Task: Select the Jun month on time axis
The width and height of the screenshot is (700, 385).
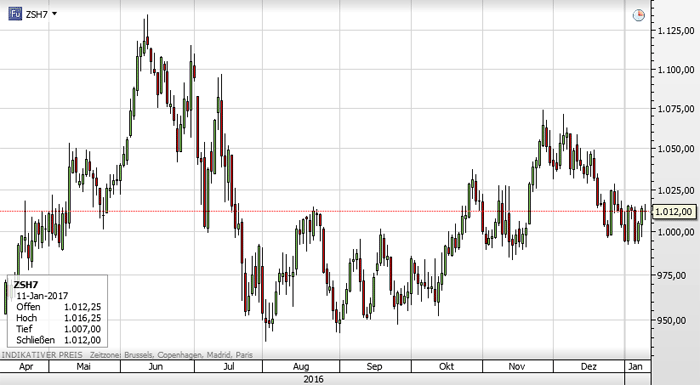Action: pyautogui.click(x=155, y=367)
